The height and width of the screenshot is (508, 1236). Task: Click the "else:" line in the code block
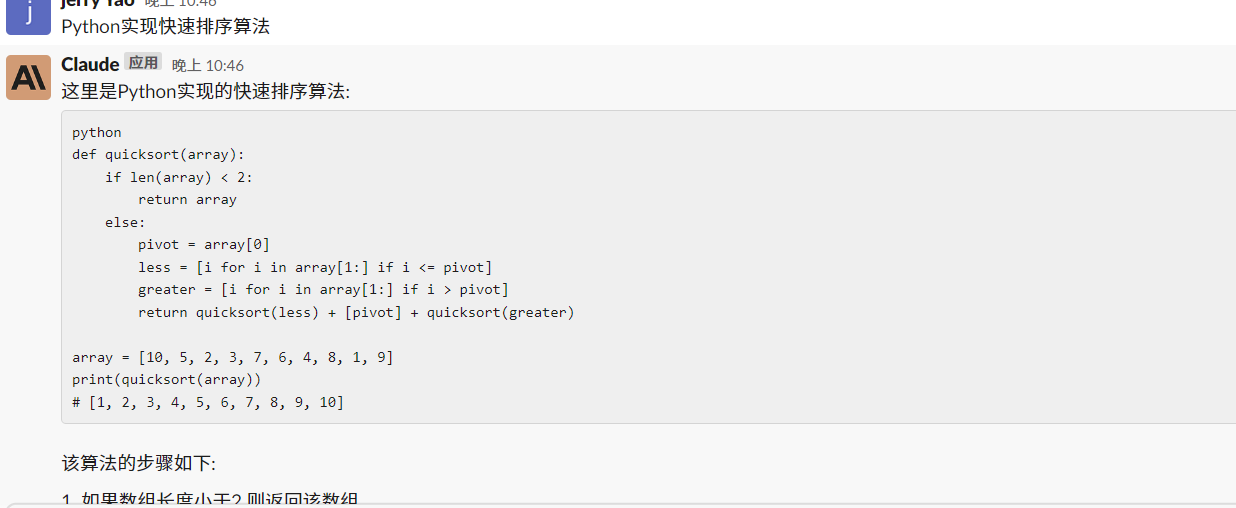(125, 222)
